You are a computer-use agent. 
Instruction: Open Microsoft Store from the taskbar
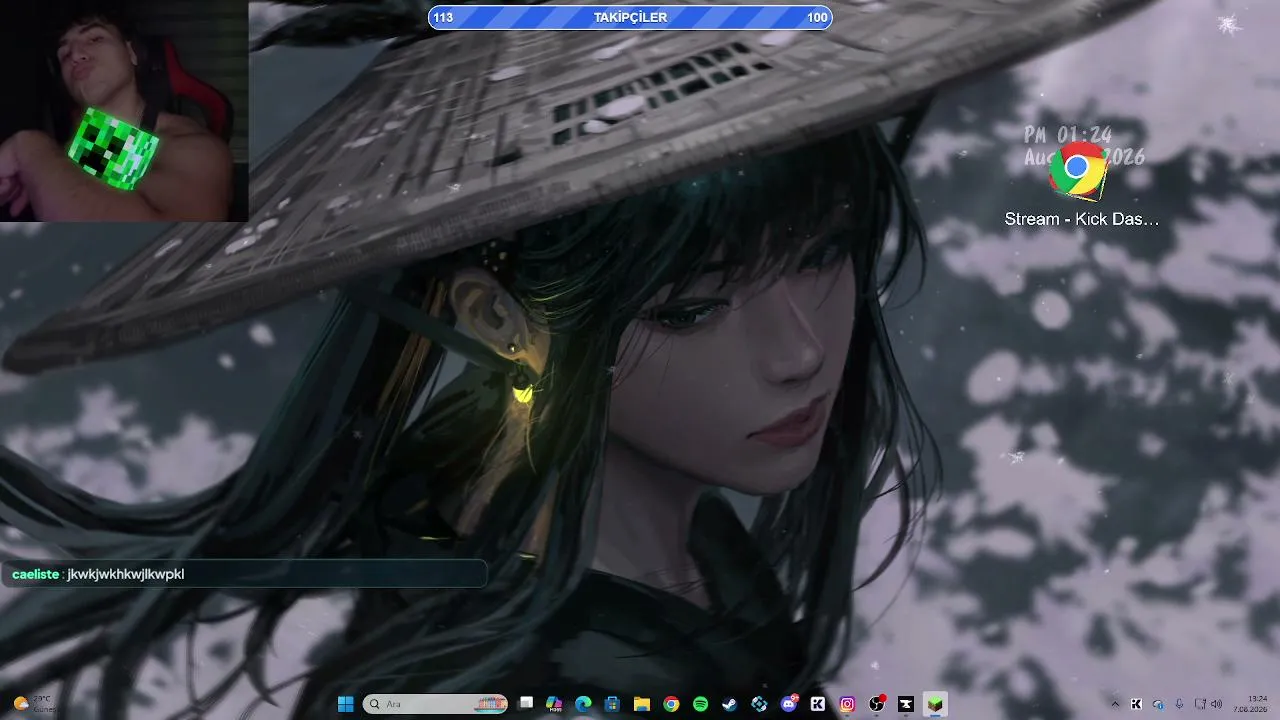coord(612,704)
